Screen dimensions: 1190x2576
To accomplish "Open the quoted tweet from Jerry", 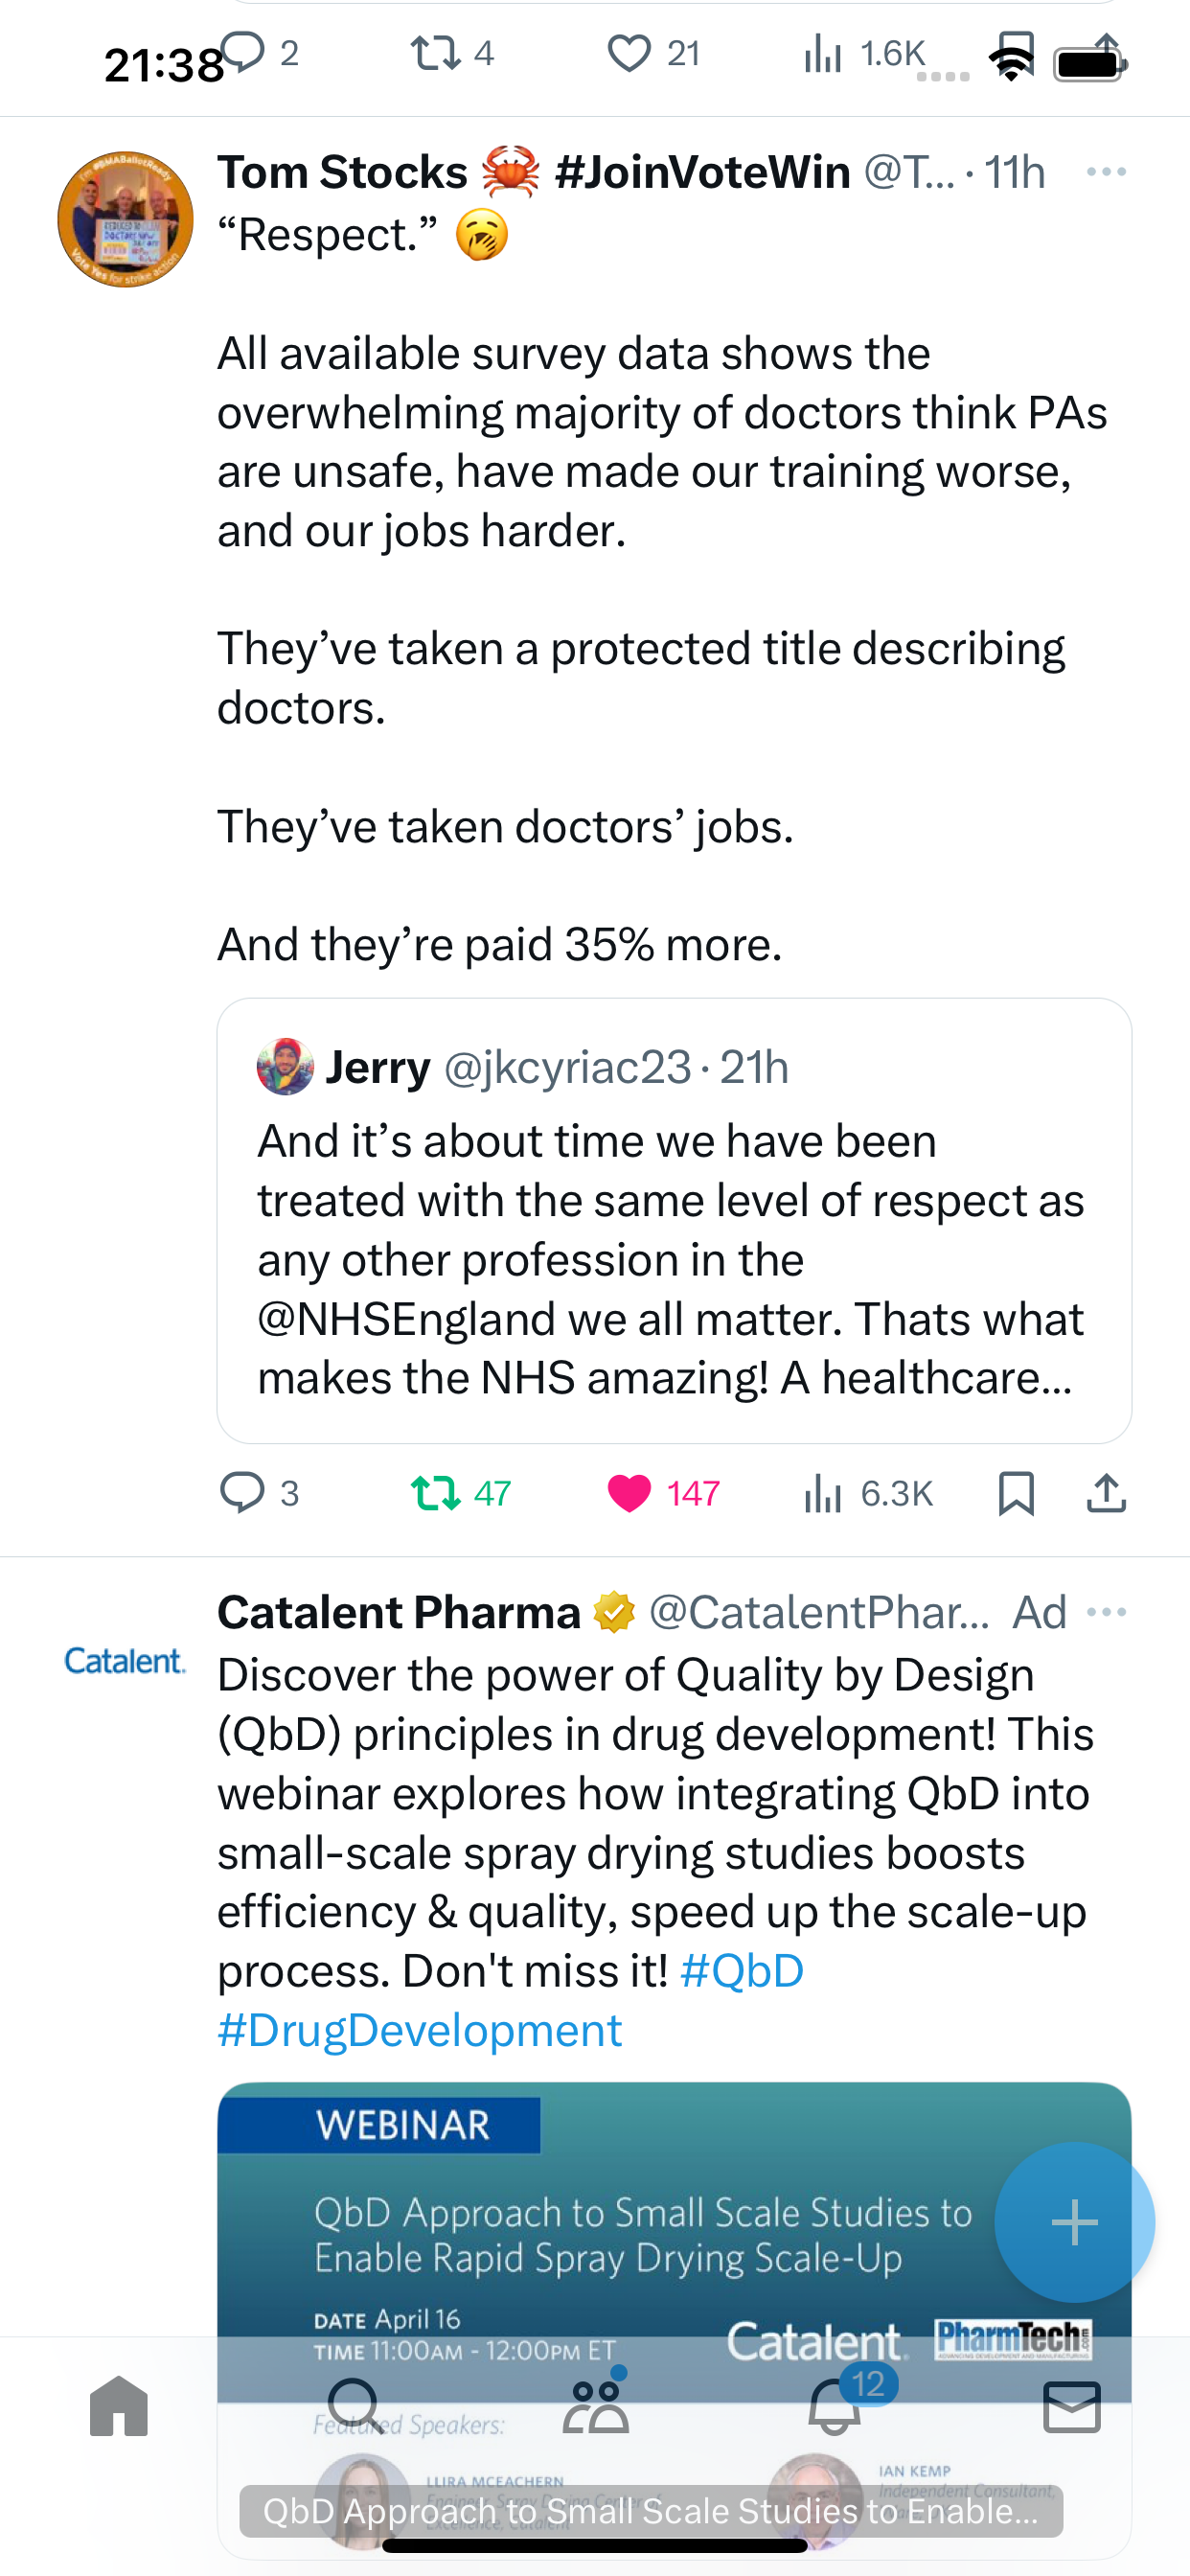I will pyautogui.click(x=674, y=1220).
